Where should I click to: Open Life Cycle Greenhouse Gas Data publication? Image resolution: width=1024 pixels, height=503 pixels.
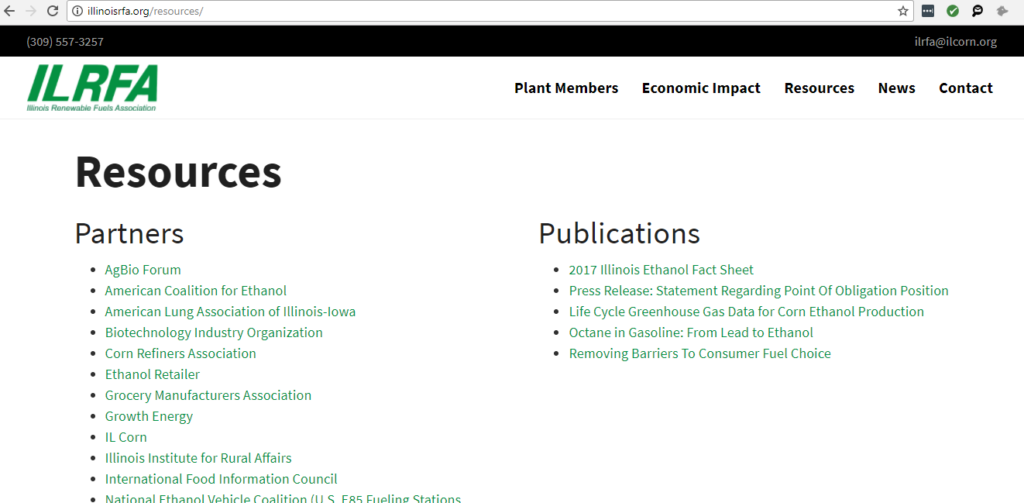746,312
